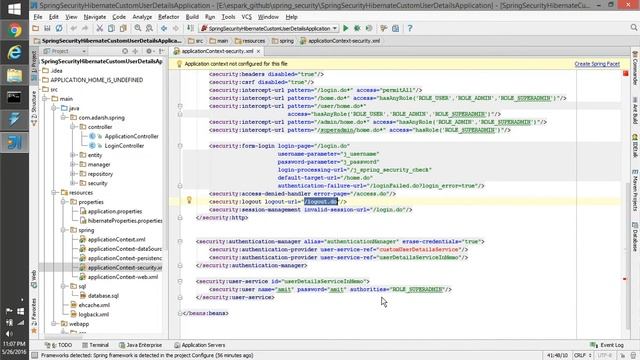Click the Redo arrow icon
The height and width of the screenshot is (360, 640).
[x=85, y=28]
